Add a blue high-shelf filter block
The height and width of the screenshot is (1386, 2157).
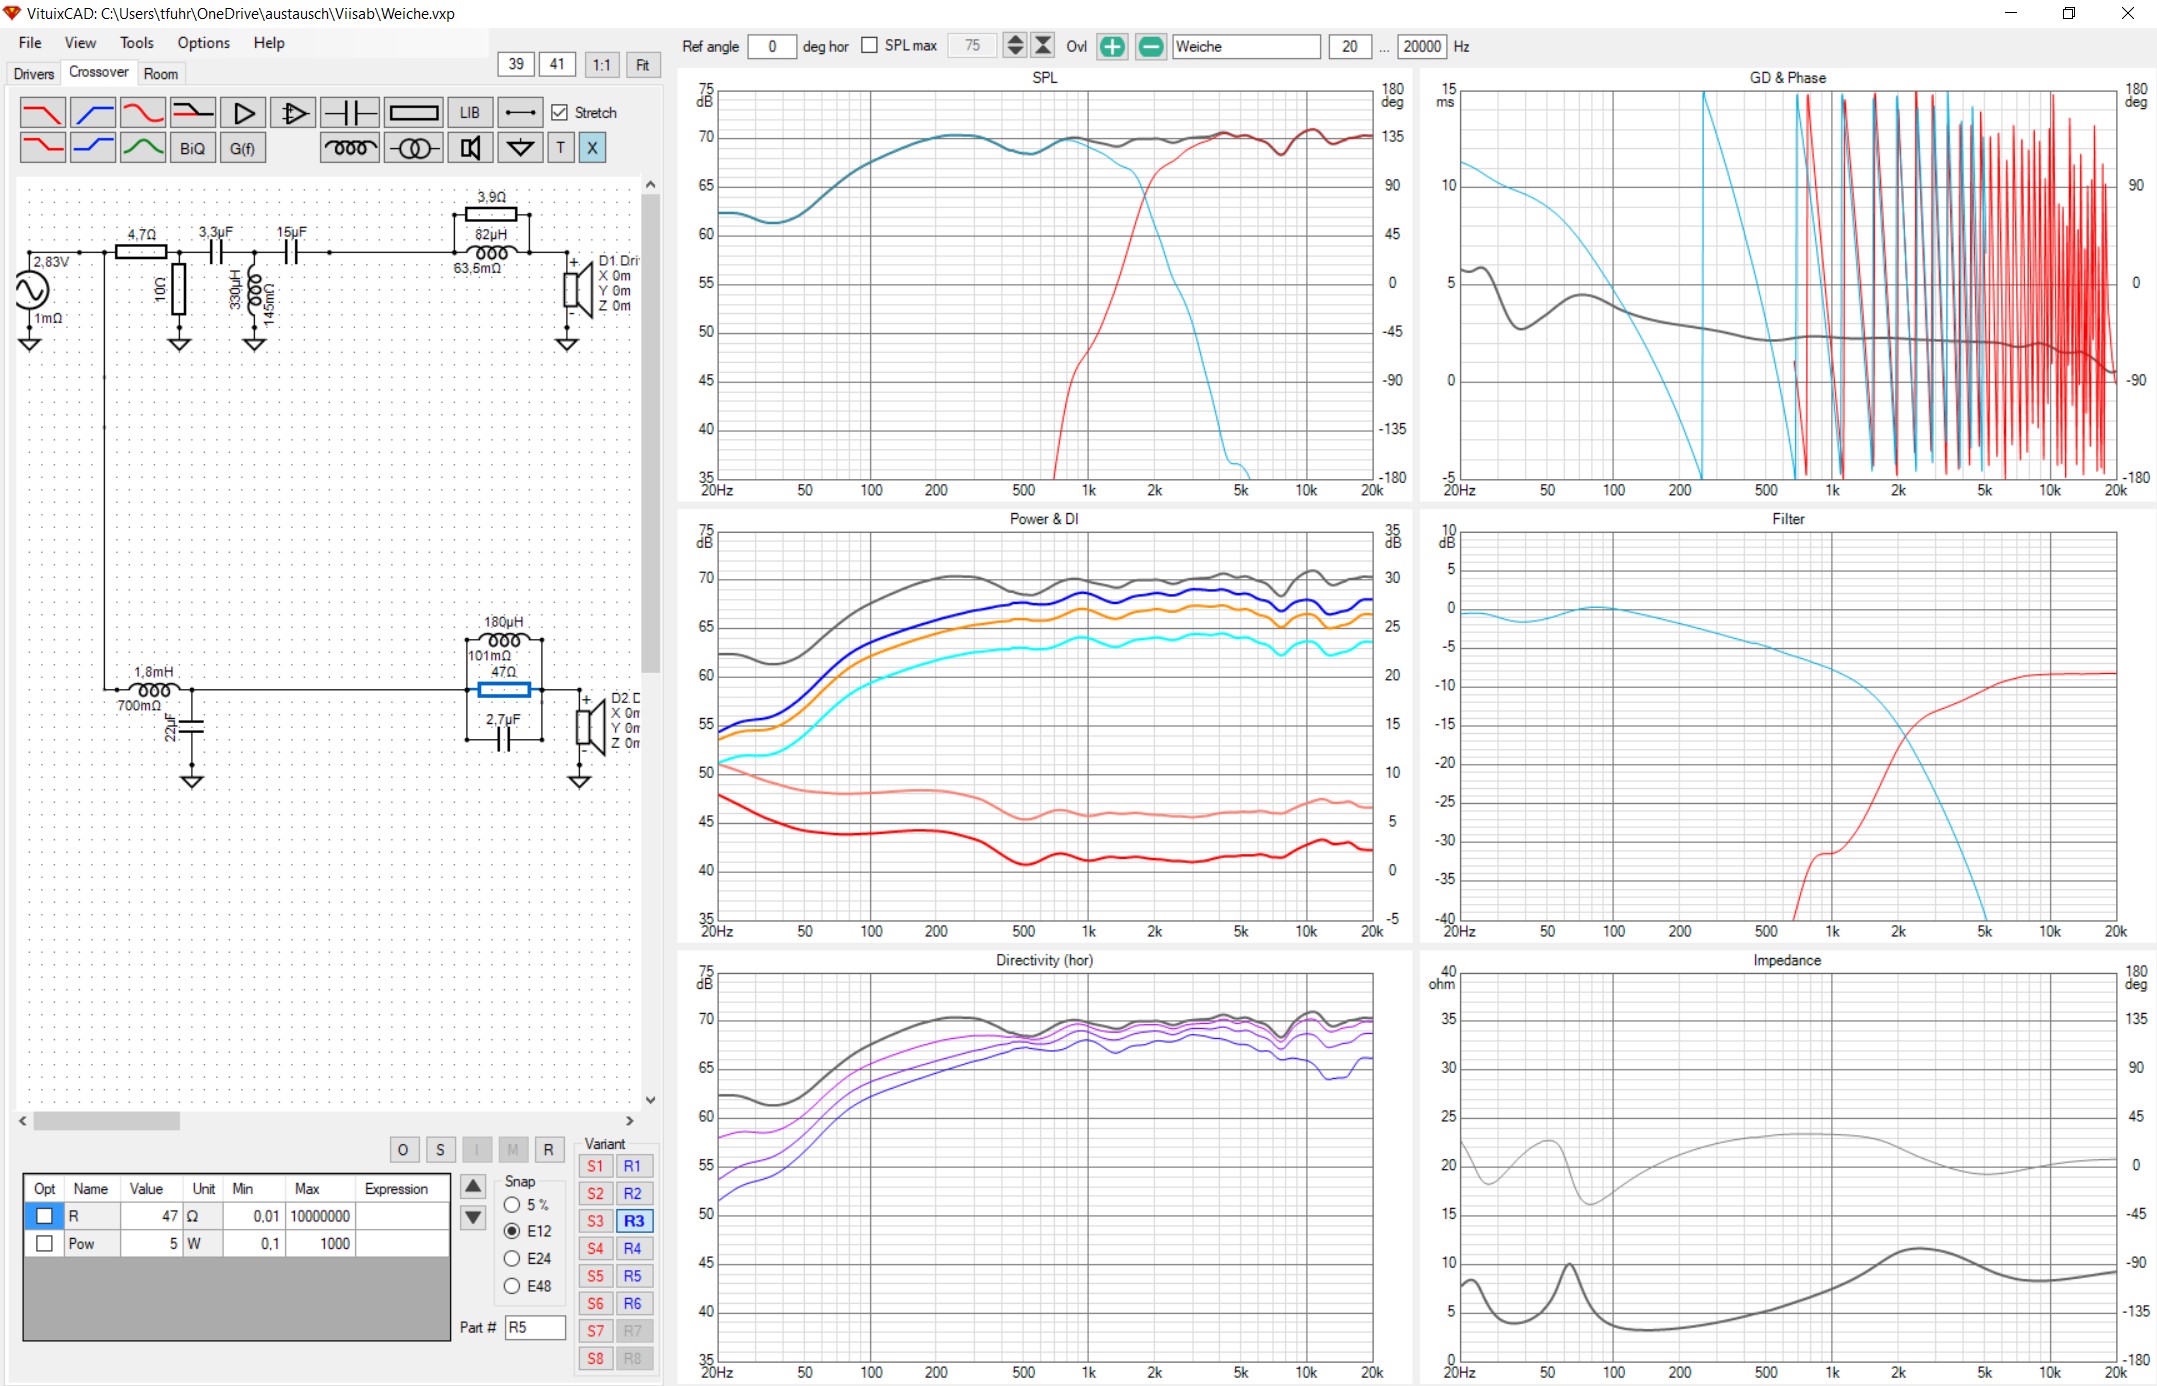tap(93, 148)
